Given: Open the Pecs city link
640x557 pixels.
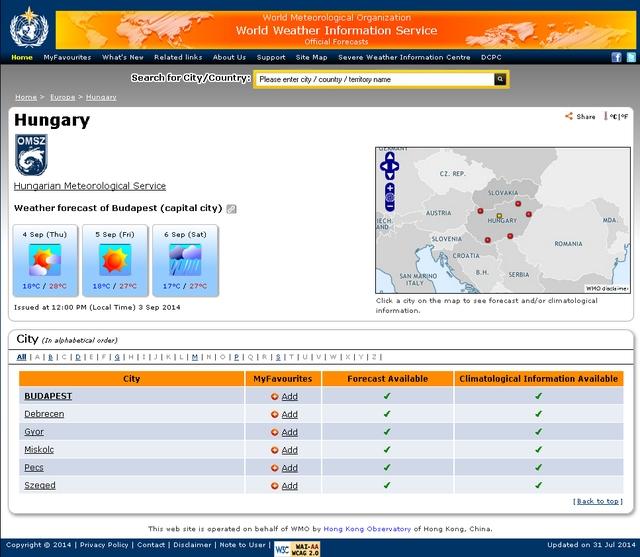Looking at the screenshot, I should (x=34, y=468).
